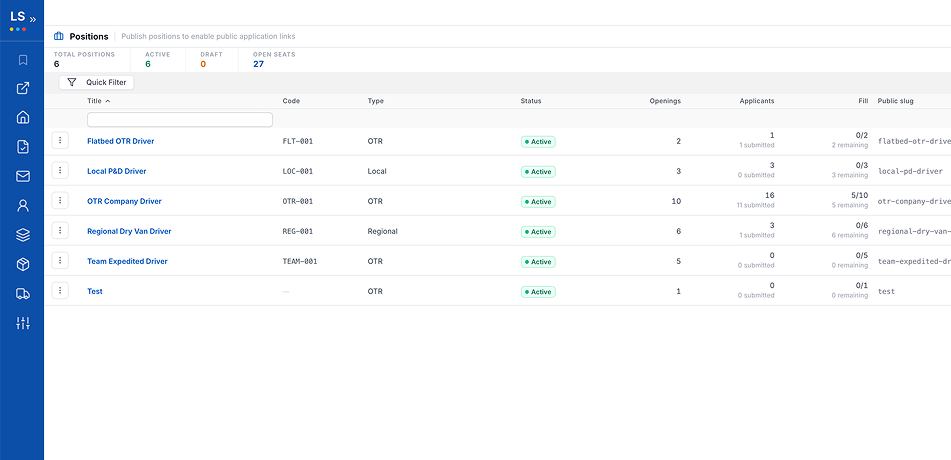The image size is (951, 460).
Task: Open the document checkmark sidebar icon
Action: (22, 146)
